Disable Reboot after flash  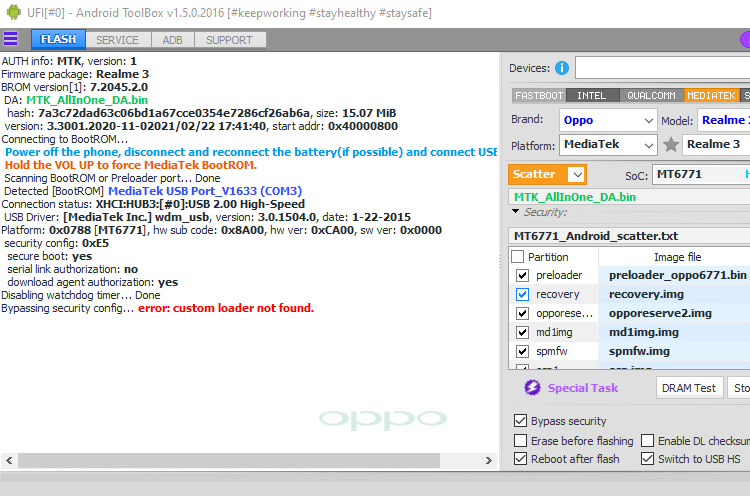[520, 459]
